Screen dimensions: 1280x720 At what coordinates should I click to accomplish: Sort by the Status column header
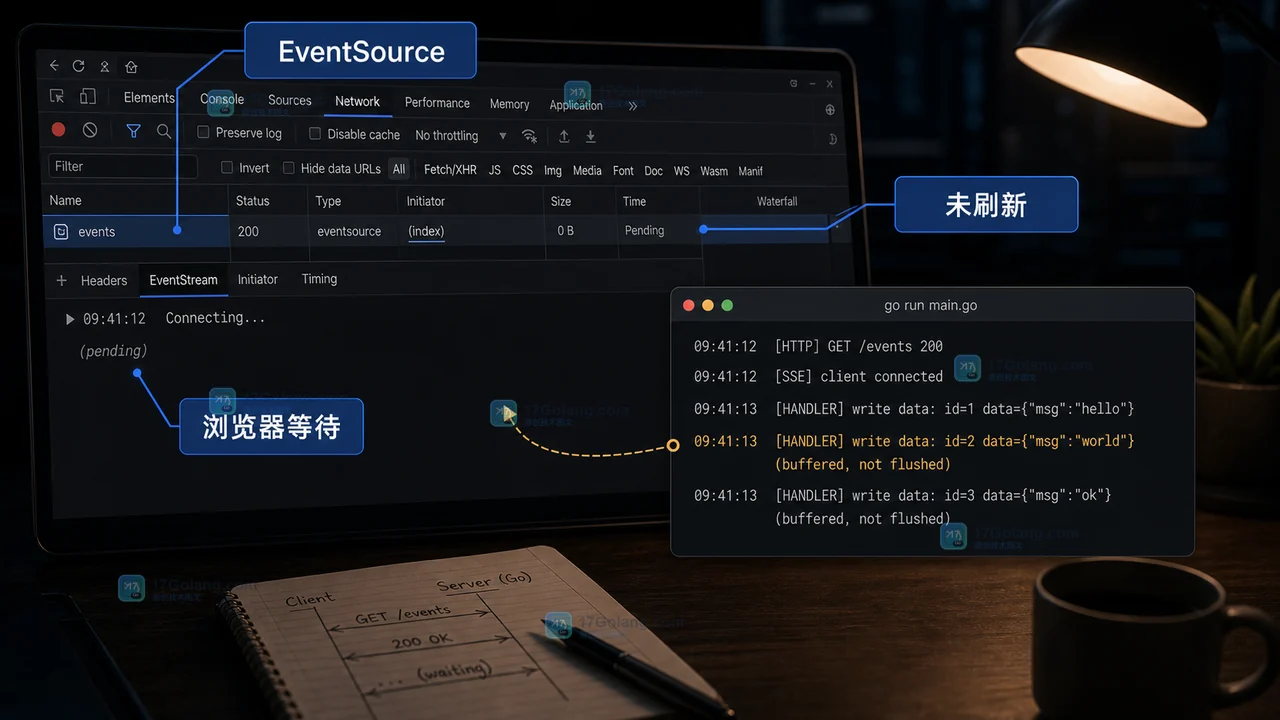pyautogui.click(x=253, y=201)
